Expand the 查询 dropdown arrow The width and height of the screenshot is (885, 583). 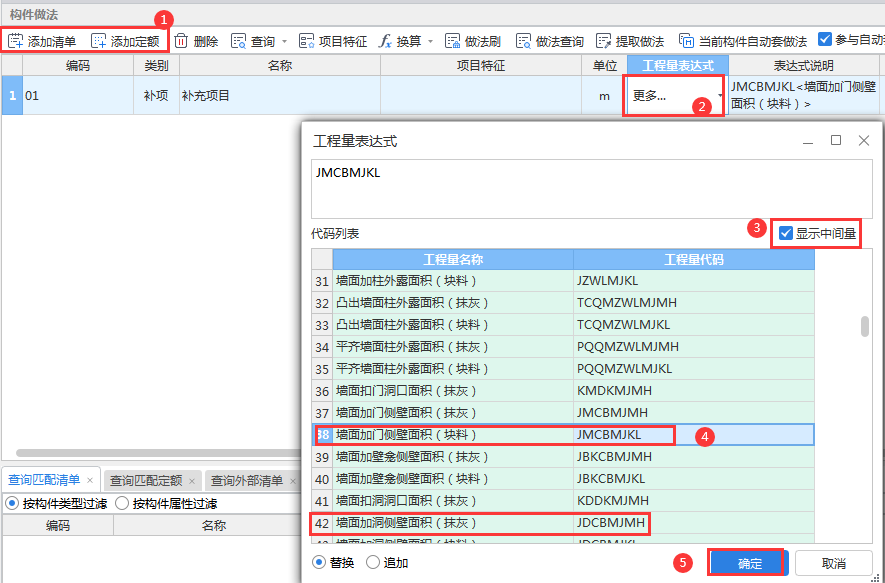(284, 41)
